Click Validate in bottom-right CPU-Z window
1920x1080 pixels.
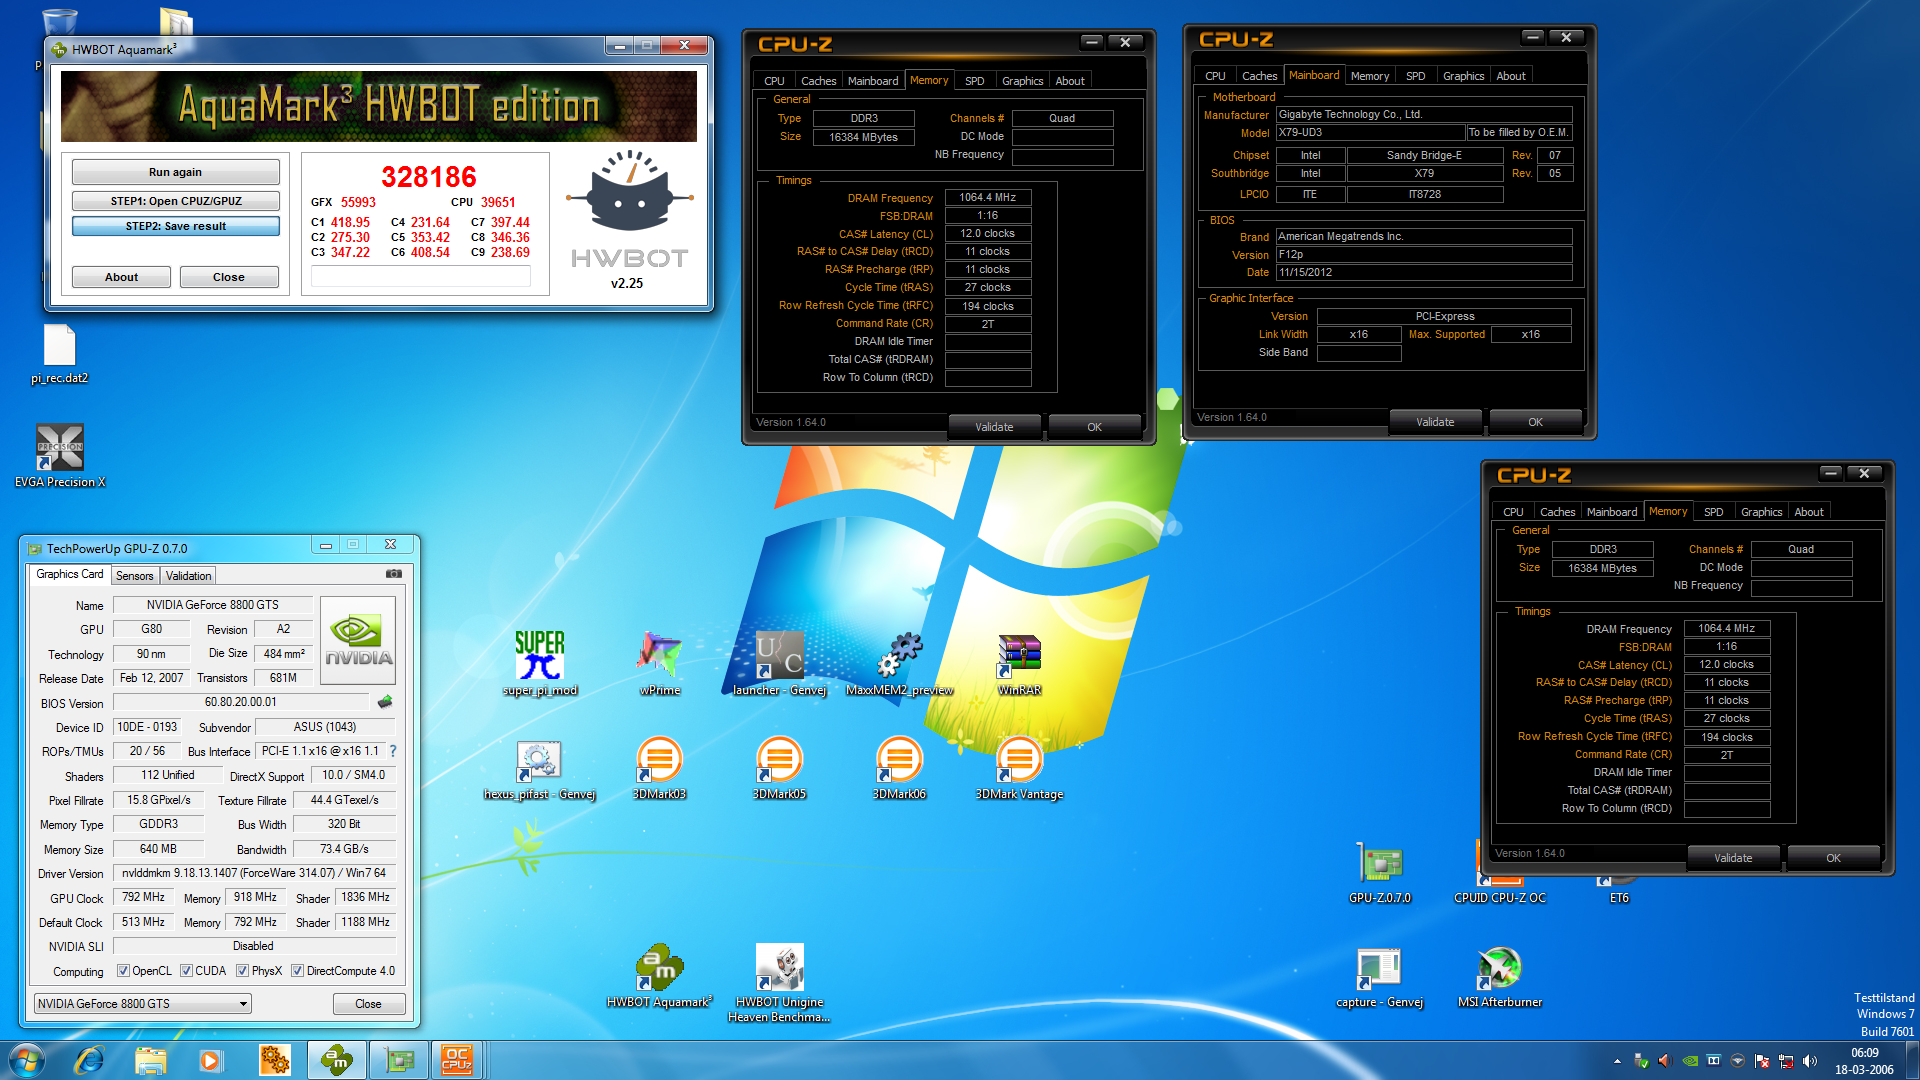point(1733,858)
